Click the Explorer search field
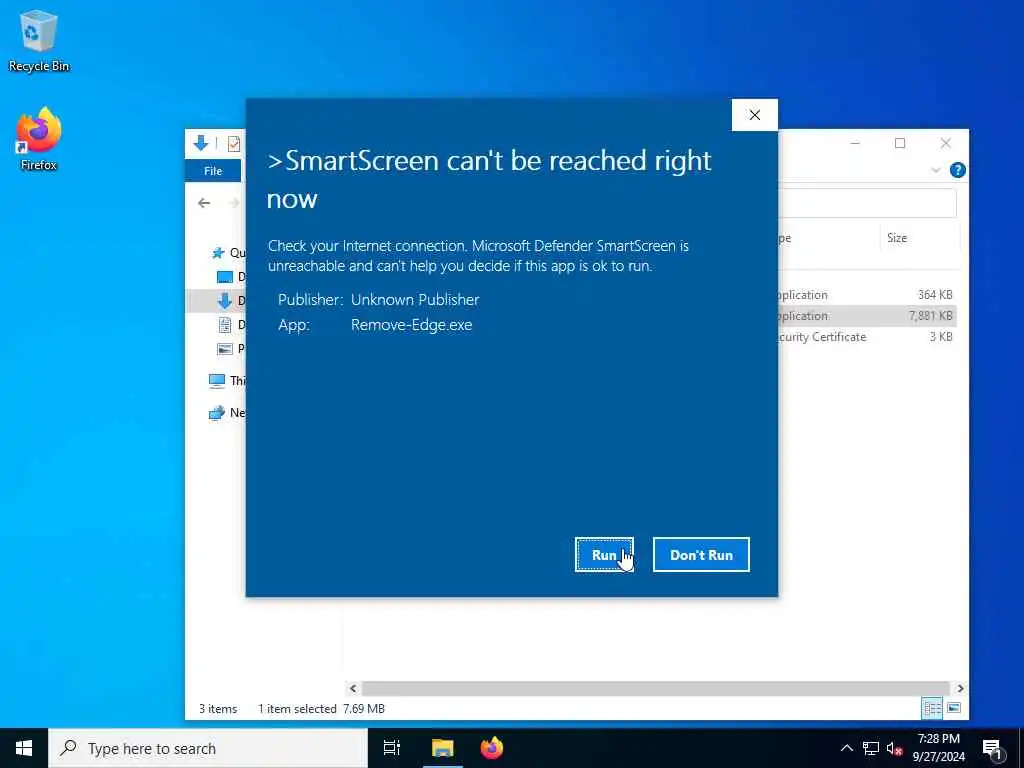The width and height of the screenshot is (1024, 768). tap(867, 203)
